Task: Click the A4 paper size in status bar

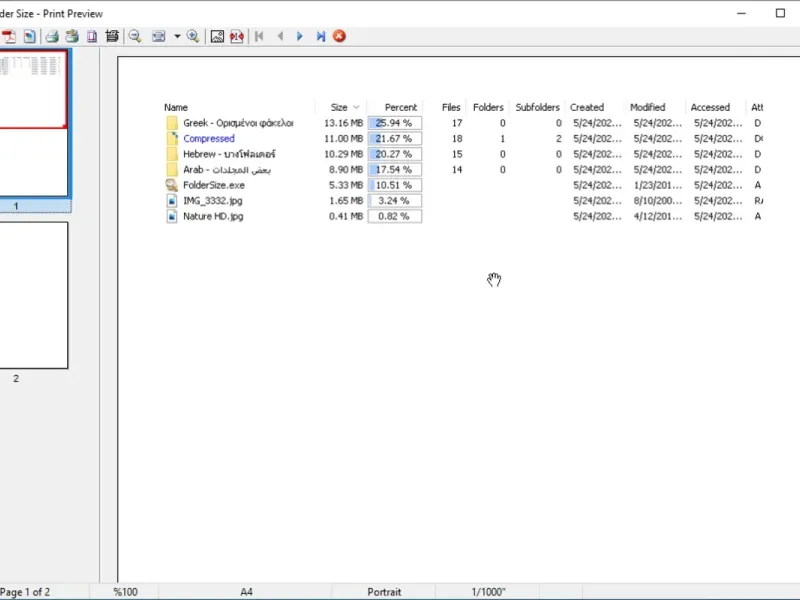Action: pos(247,592)
